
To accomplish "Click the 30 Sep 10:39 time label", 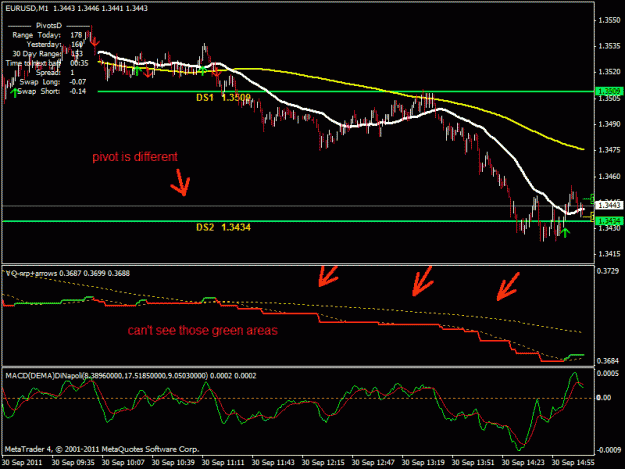I will click(173, 463).
